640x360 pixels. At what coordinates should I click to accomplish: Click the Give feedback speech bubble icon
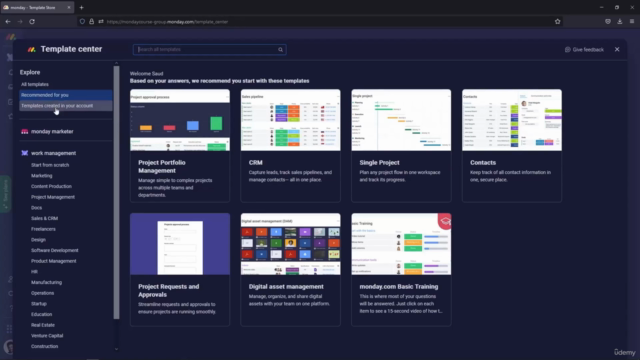(567, 50)
